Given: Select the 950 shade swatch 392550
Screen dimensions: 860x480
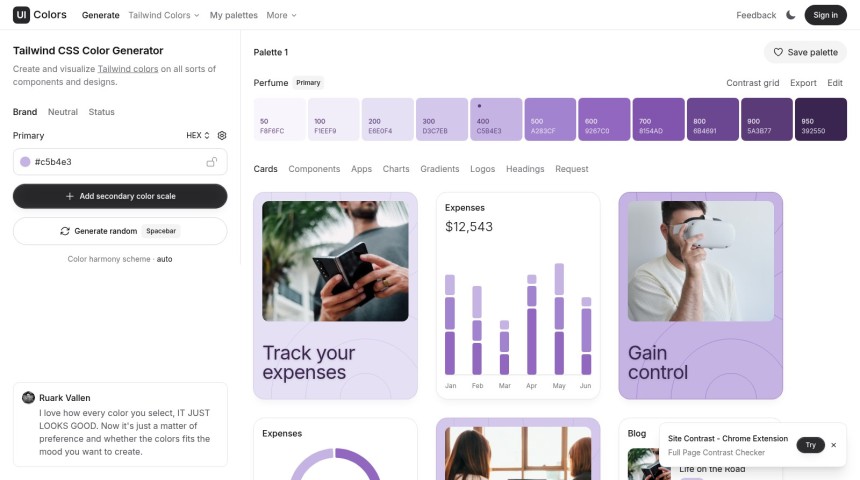Looking at the screenshot, I should pos(821,120).
